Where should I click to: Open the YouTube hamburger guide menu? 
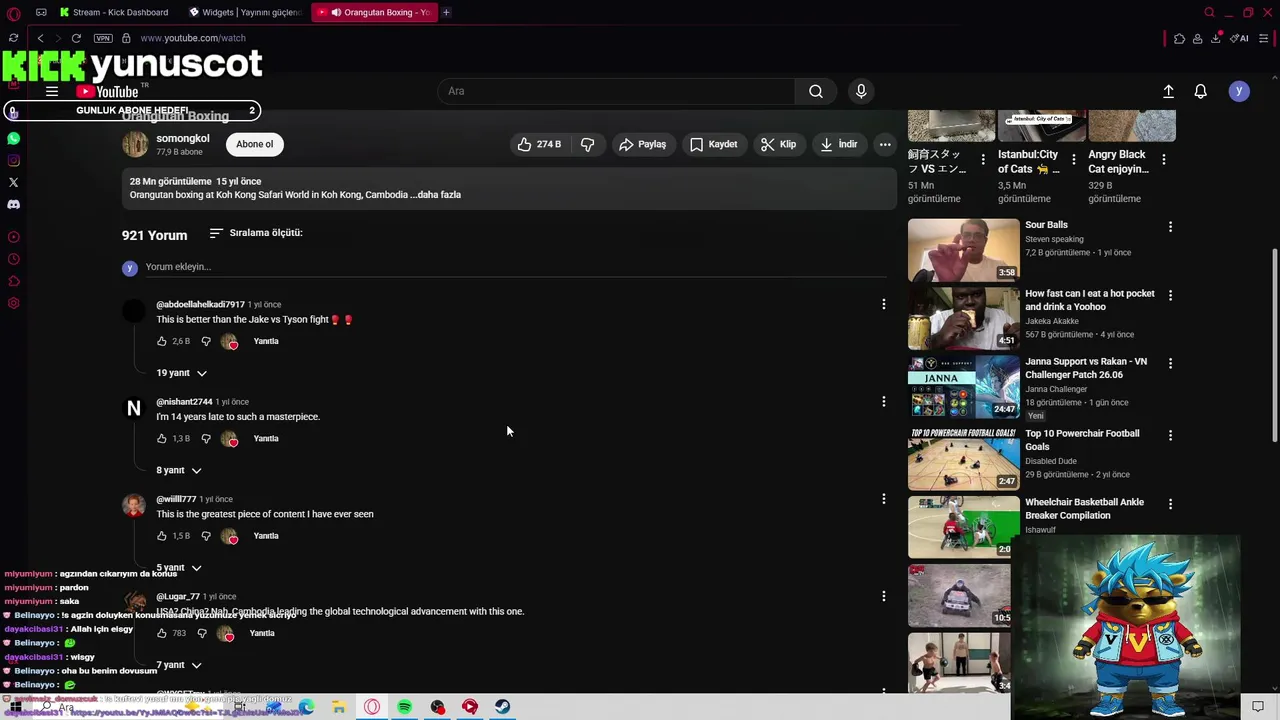point(52,91)
